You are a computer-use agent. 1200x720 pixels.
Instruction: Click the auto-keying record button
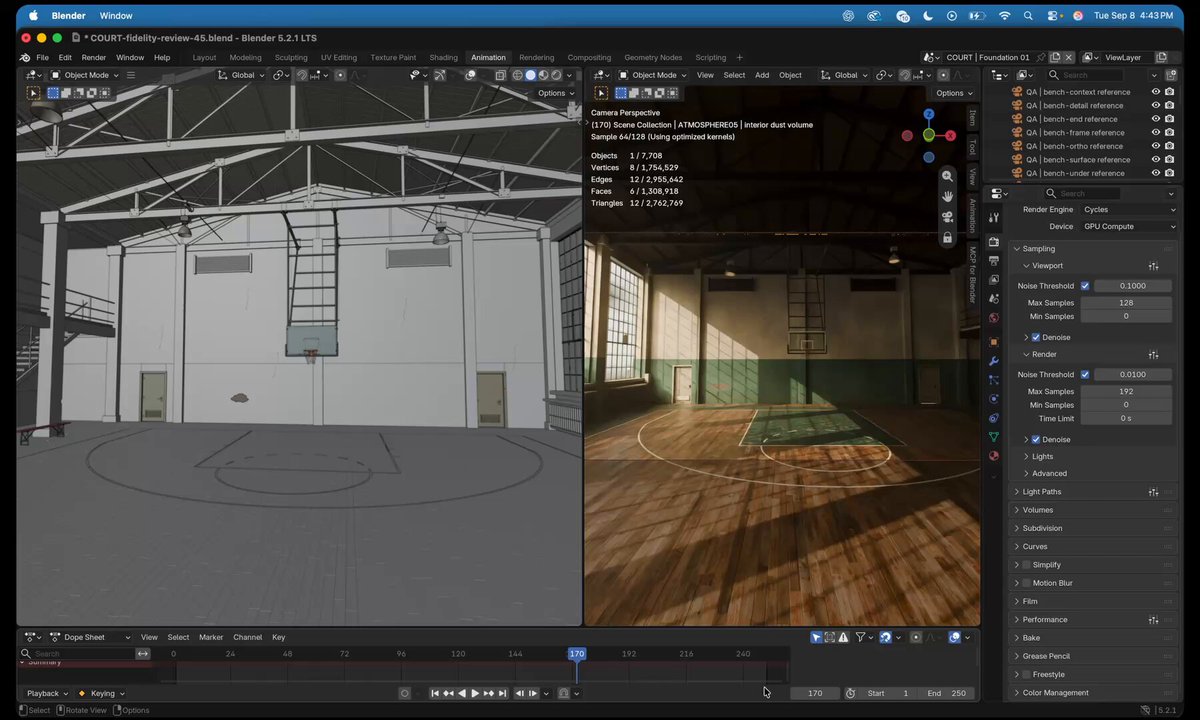point(405,693)
